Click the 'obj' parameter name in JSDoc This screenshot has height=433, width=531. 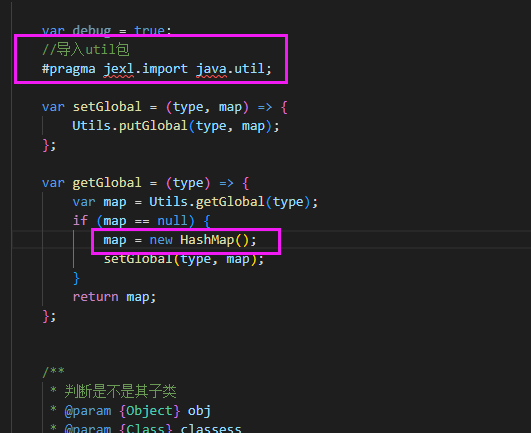click(199, 411)
